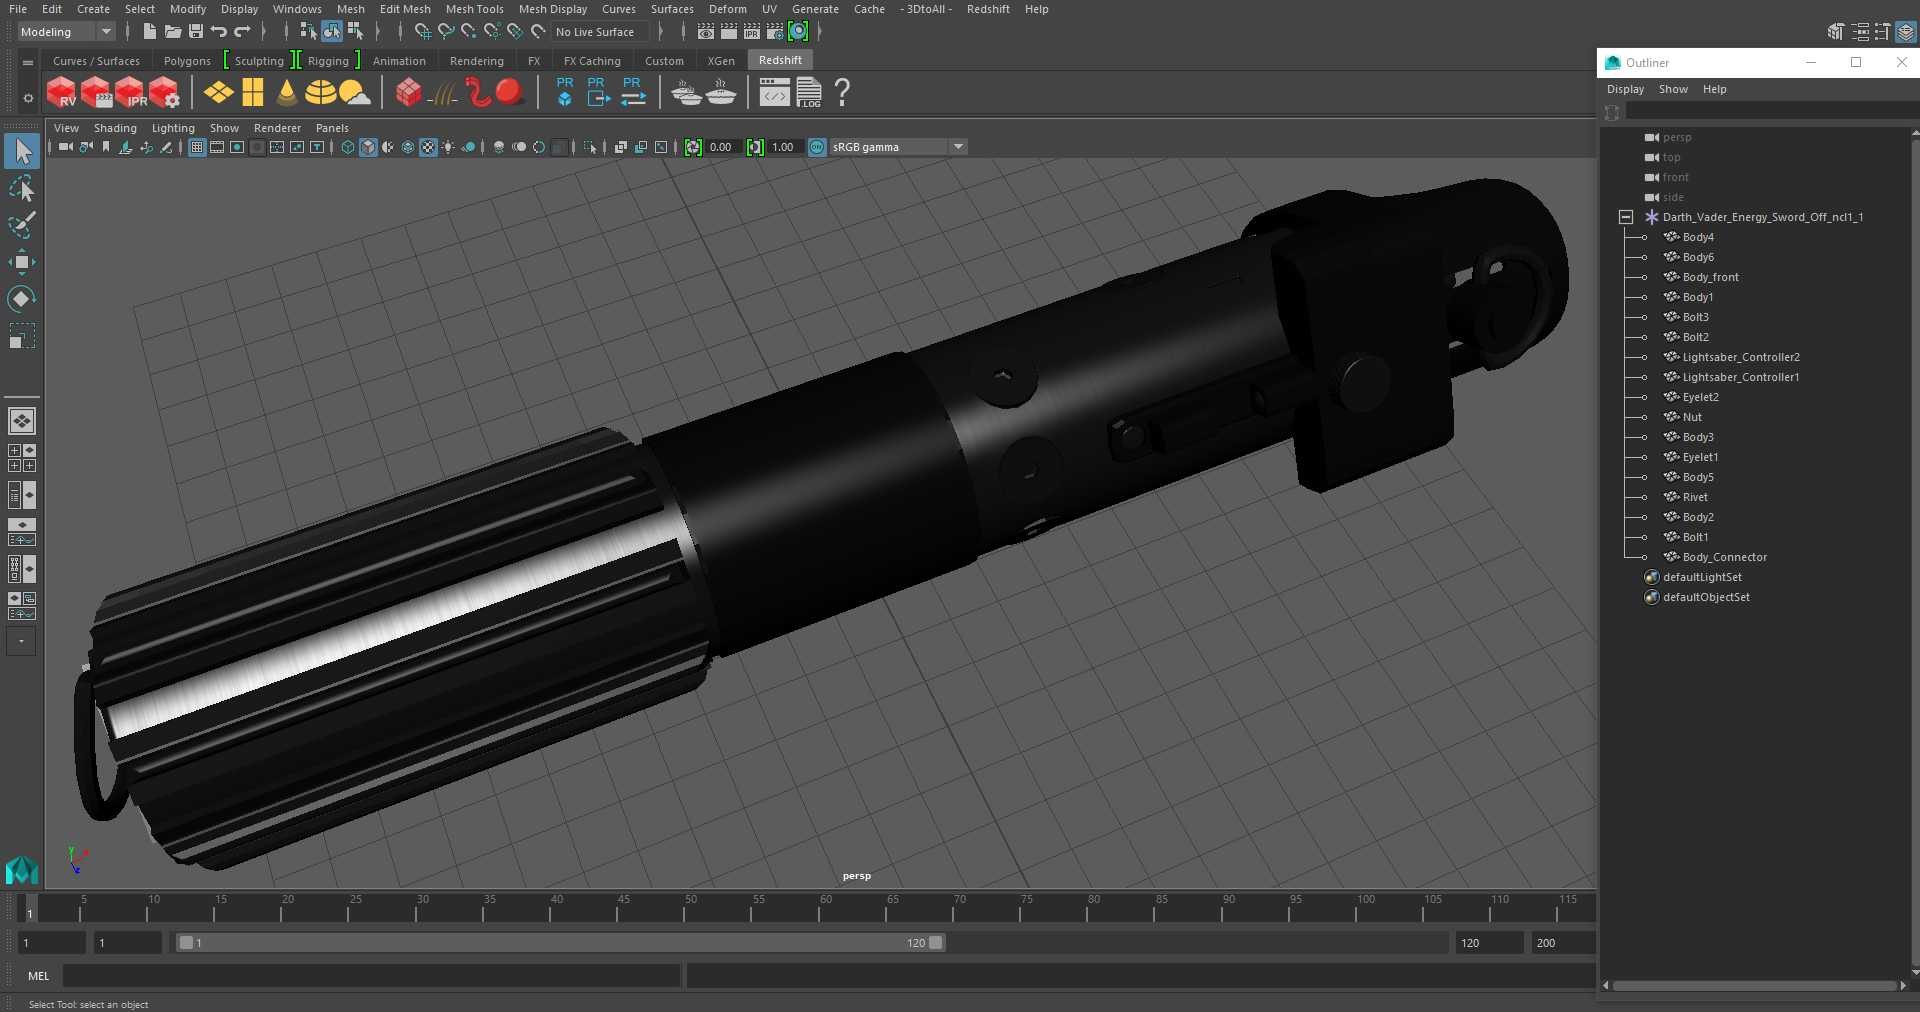Choose the Paint selection tool
The height and width of the screenshot is (1012, 1920).
[22, 225]
